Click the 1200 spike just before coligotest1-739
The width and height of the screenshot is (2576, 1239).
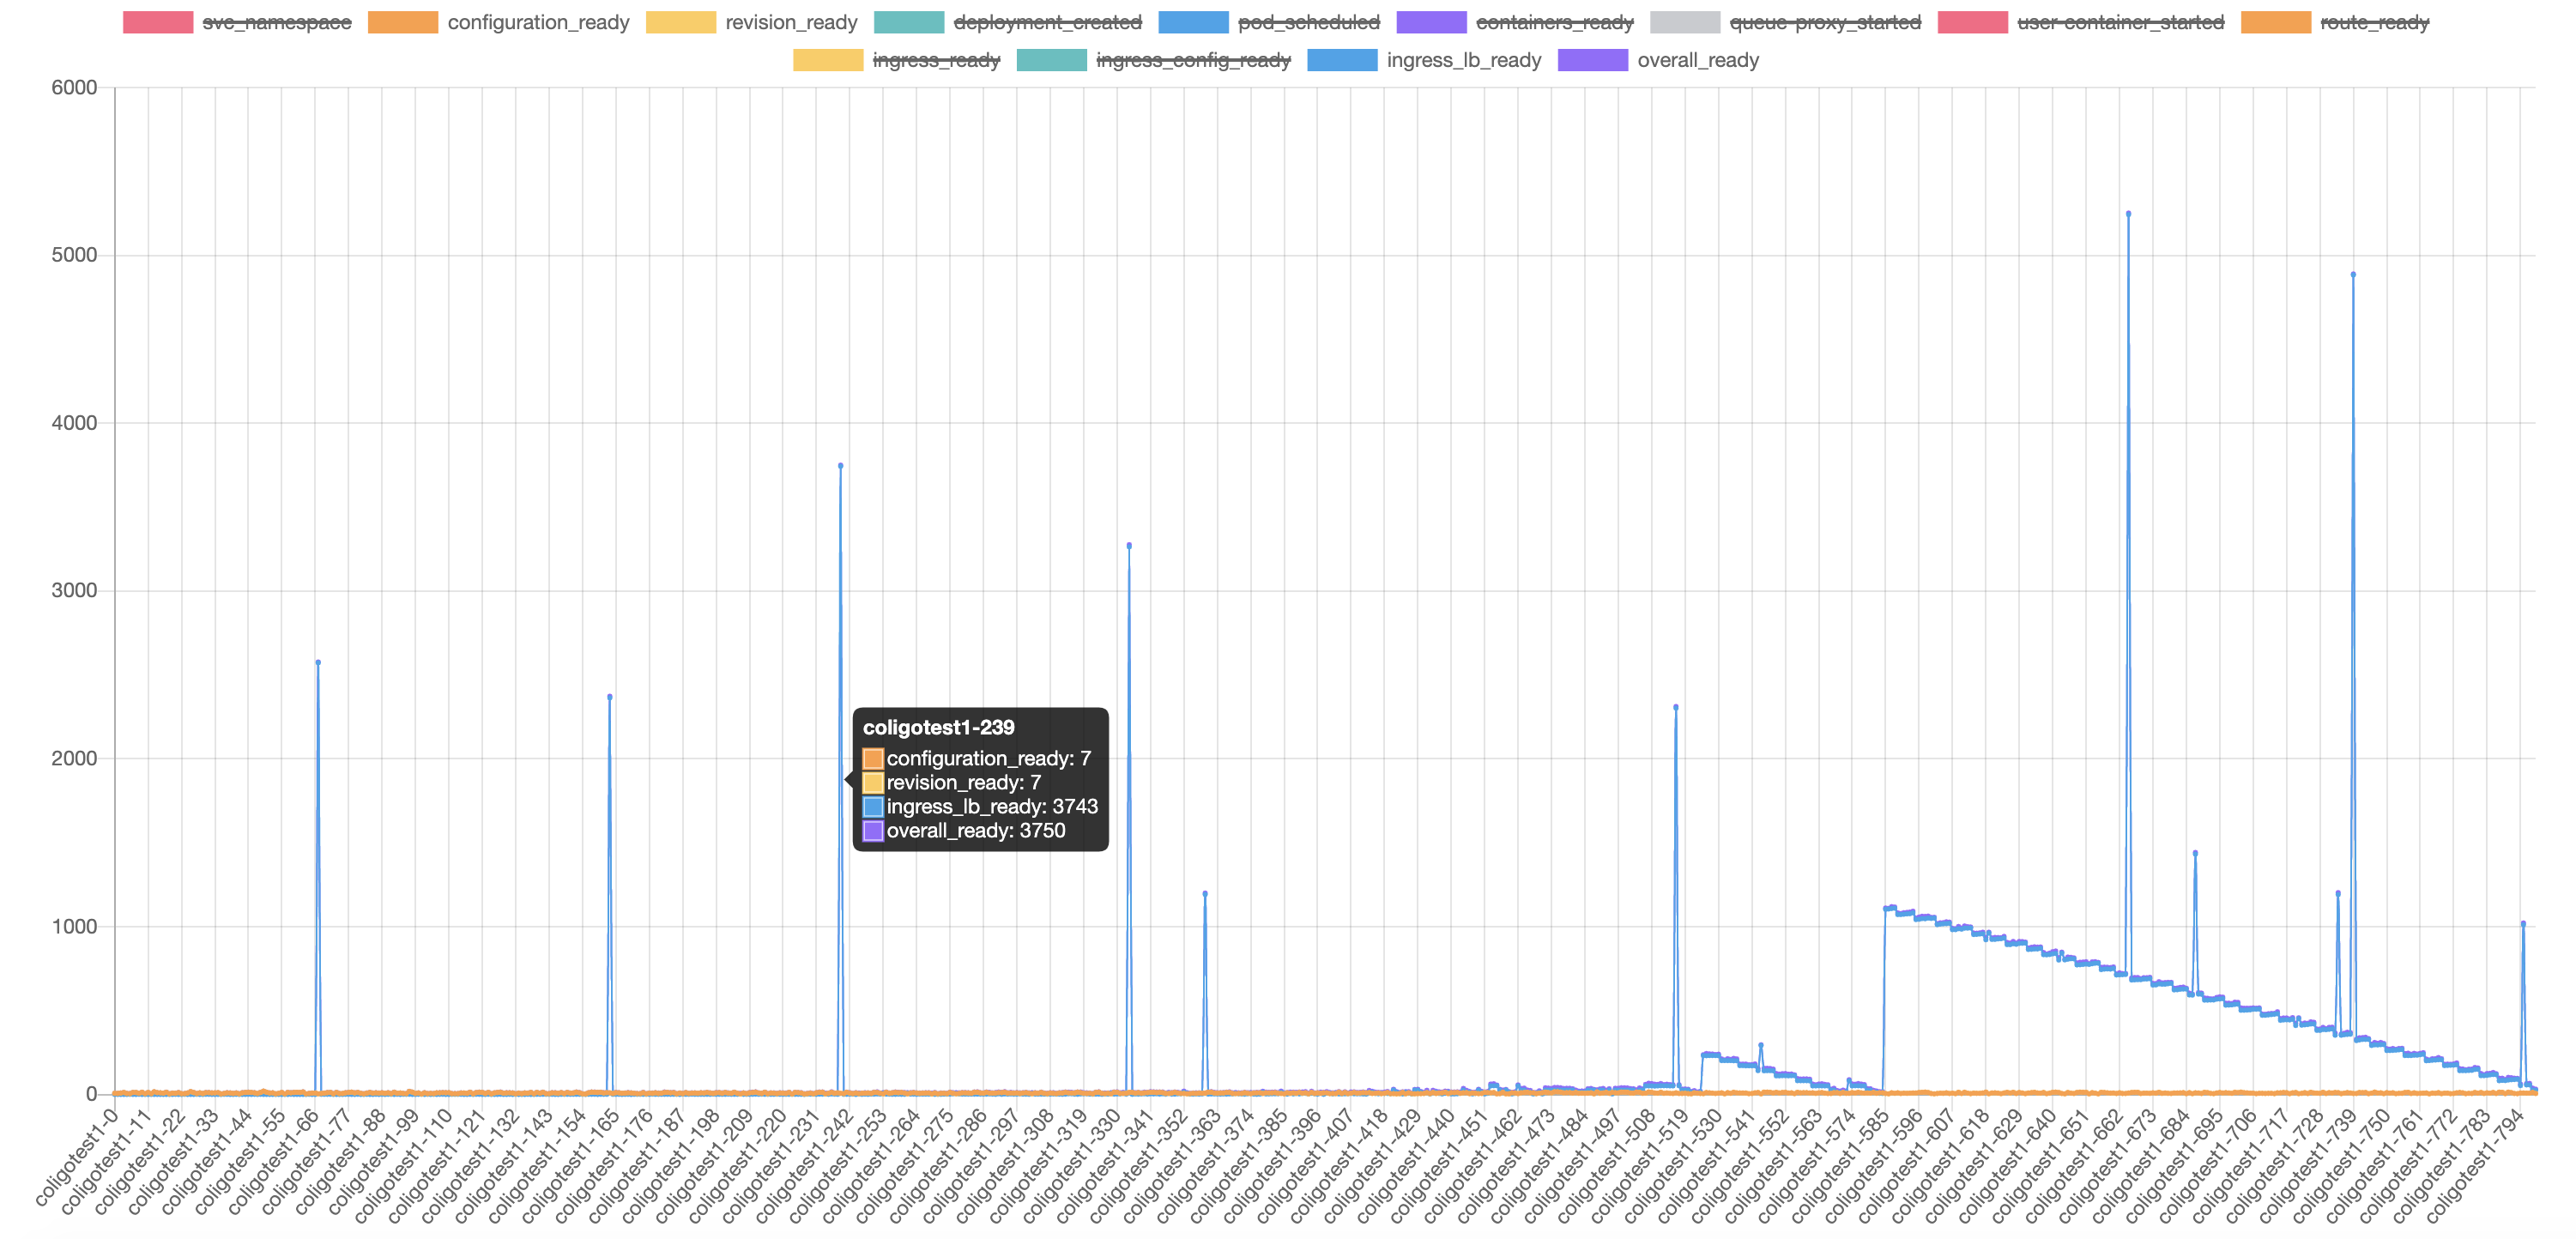[x=2338, y=893]
